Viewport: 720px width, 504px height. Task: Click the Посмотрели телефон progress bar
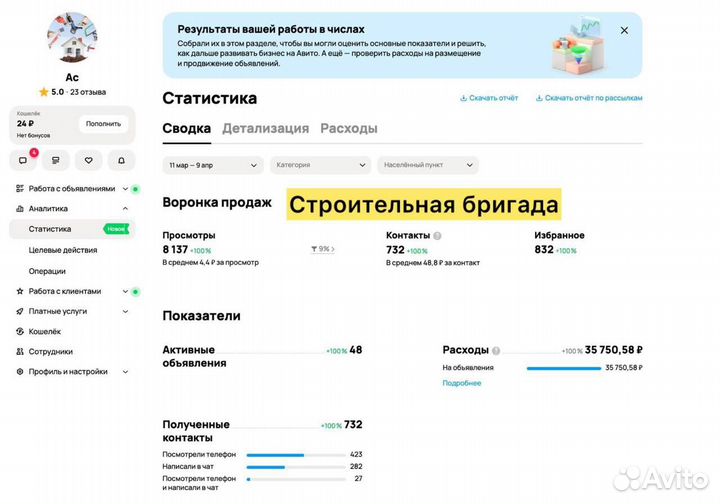tap(296, 455)
